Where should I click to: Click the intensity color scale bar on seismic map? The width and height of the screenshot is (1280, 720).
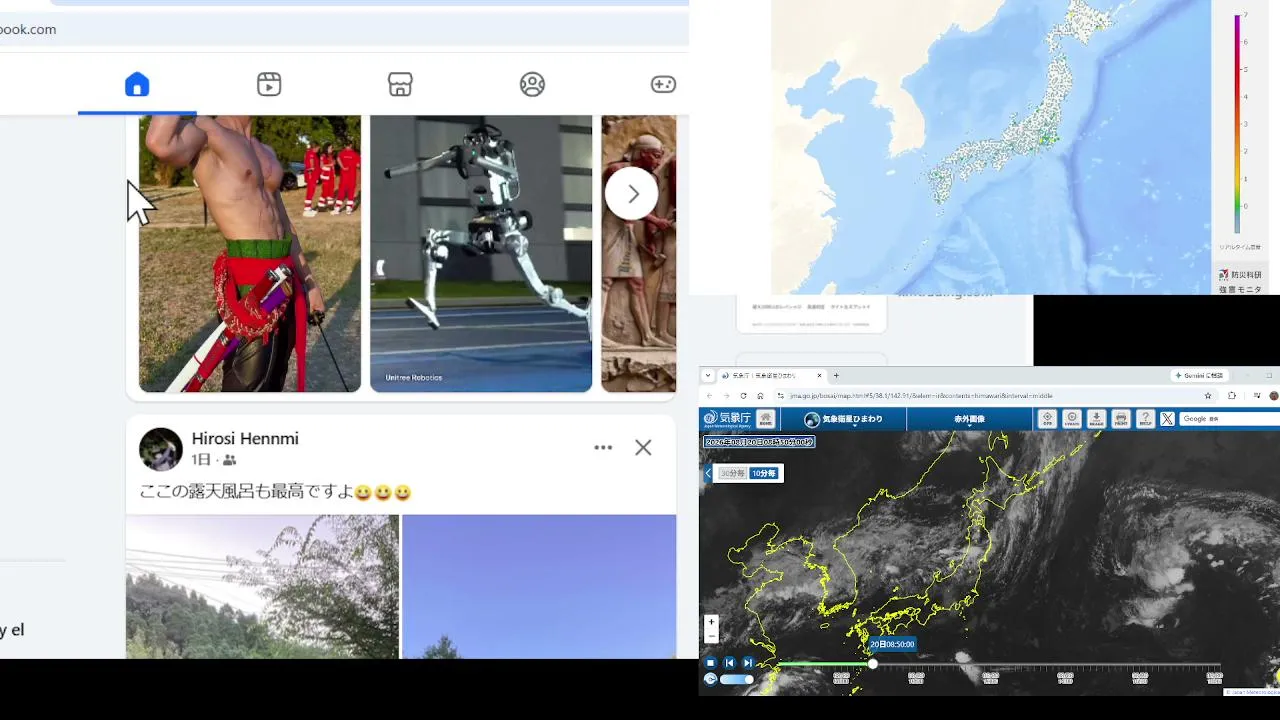click(x=1238, y=125)
